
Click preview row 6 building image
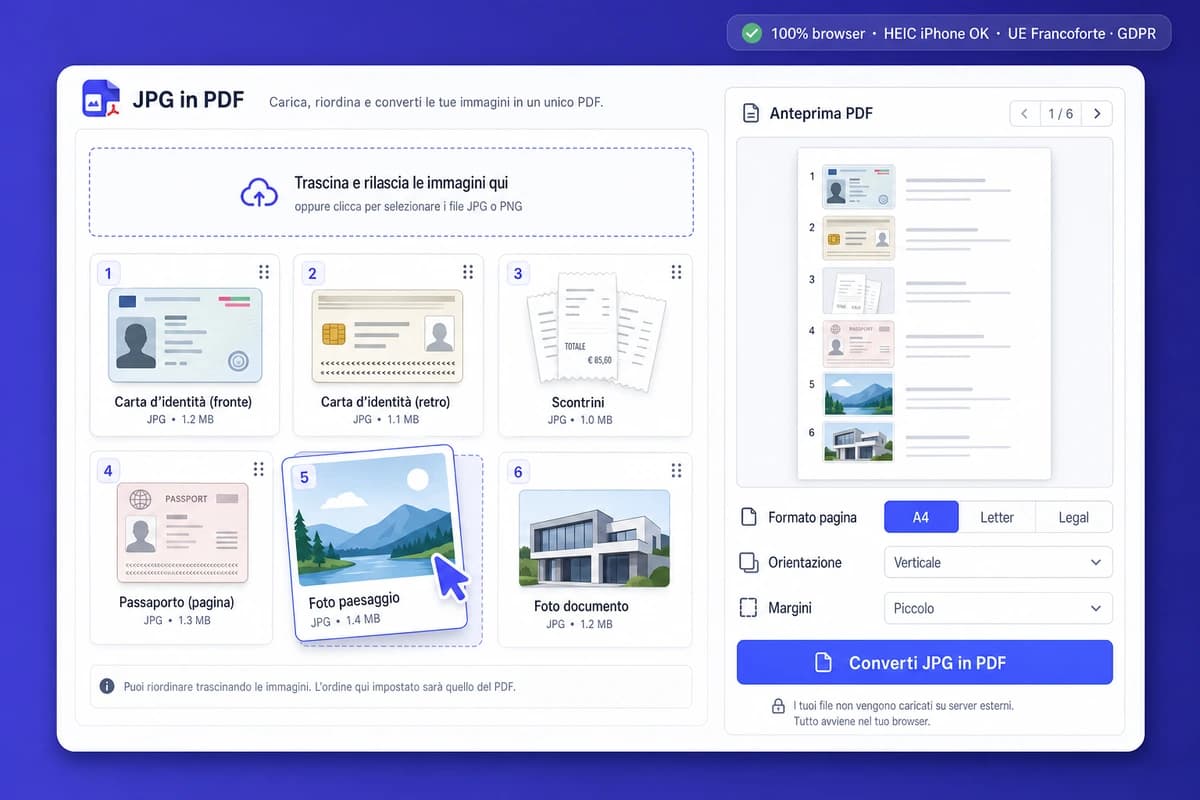[858, 441]
